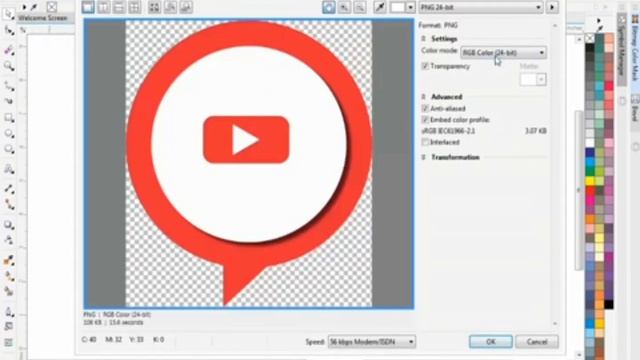Click Zoom in tool in export dialog

344,7
